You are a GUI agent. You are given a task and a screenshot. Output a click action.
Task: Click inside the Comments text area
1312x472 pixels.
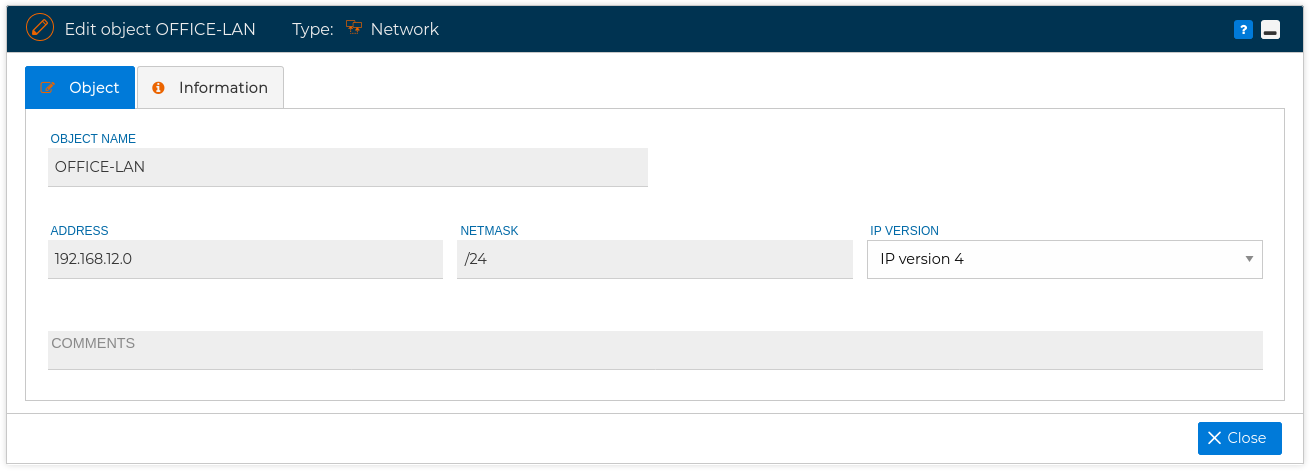click(x=655, y=350)
